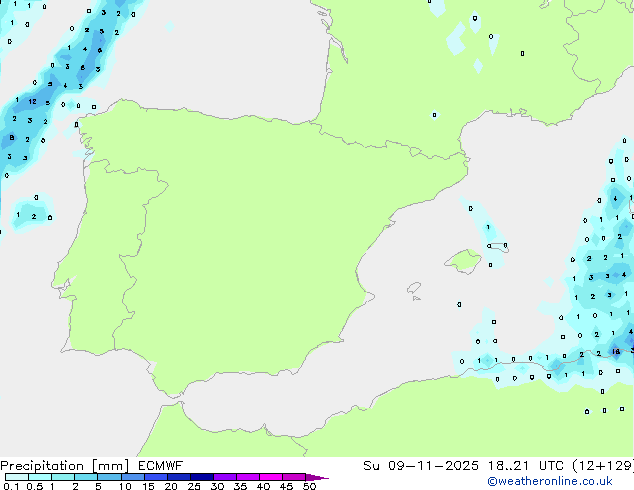The height and width of the screenshot is (490, 634).
Task: Pick the legend swatch between 2 and 5
Action: [x=87, y=477]
